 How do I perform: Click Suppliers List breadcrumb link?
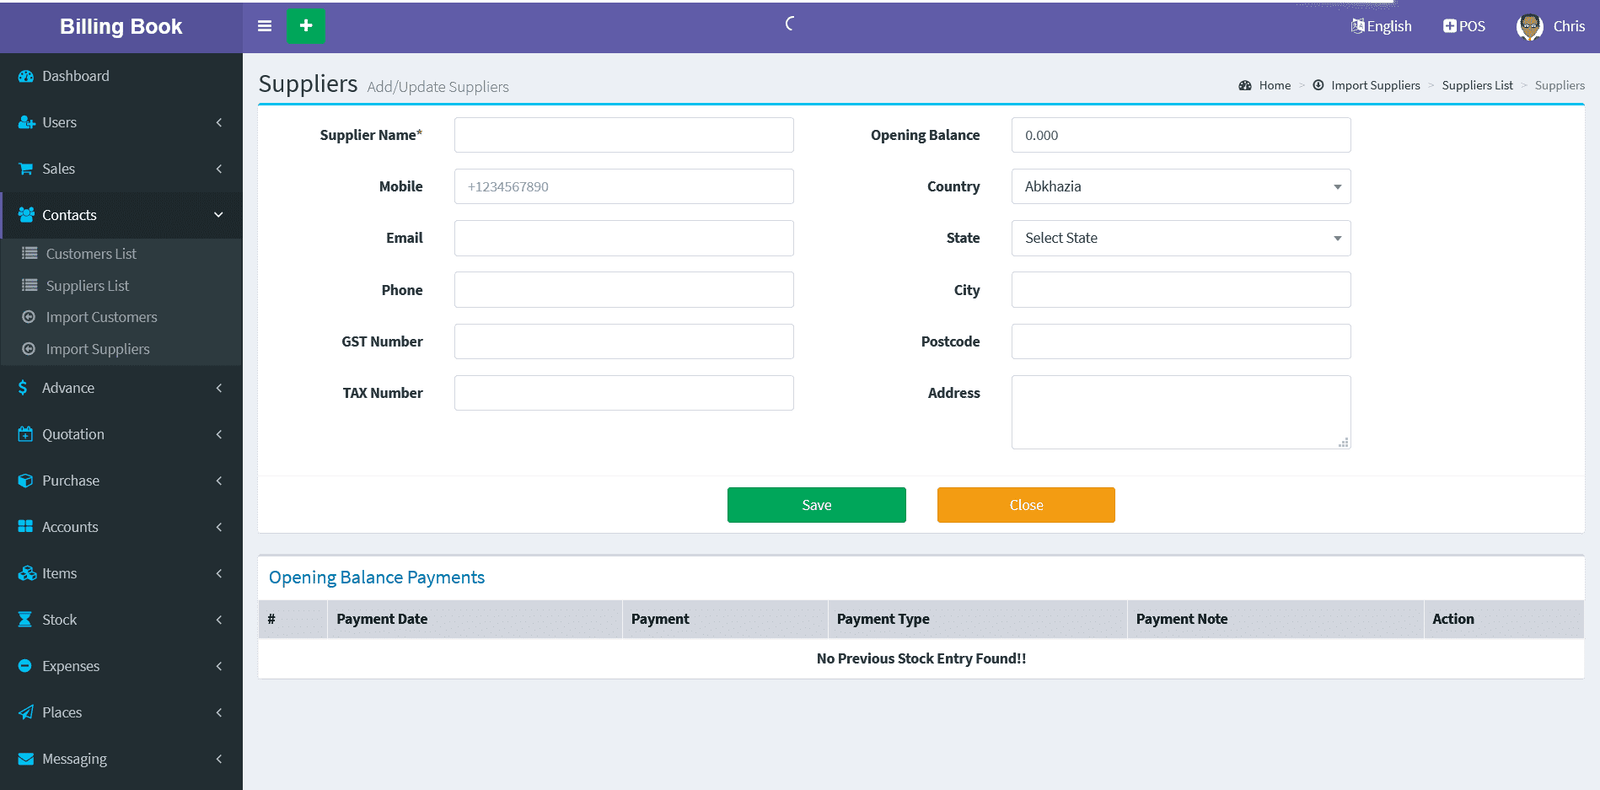tap(1476, 86)
